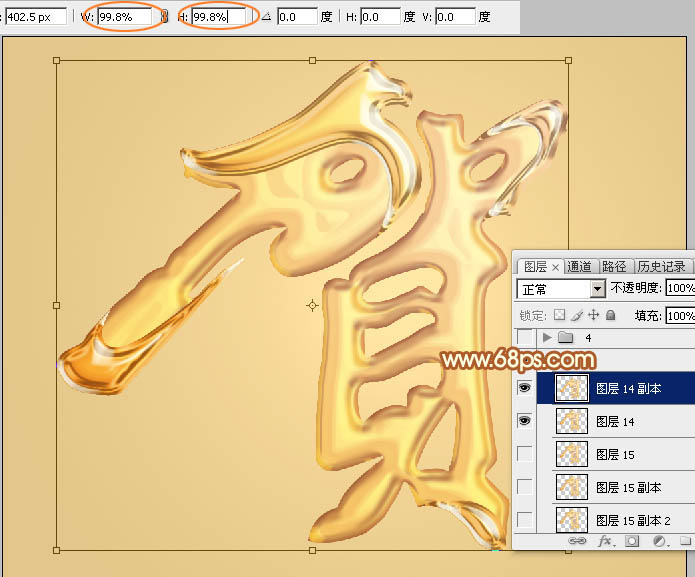Open the fx layer style menu
Screen dimensions: 695x577
pyautogui.click(x=606, y=541)
